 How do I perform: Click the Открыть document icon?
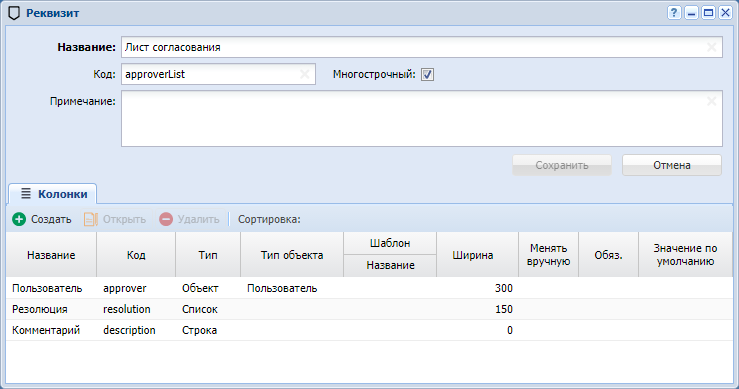pyautogui.click(x=90, y=219)
